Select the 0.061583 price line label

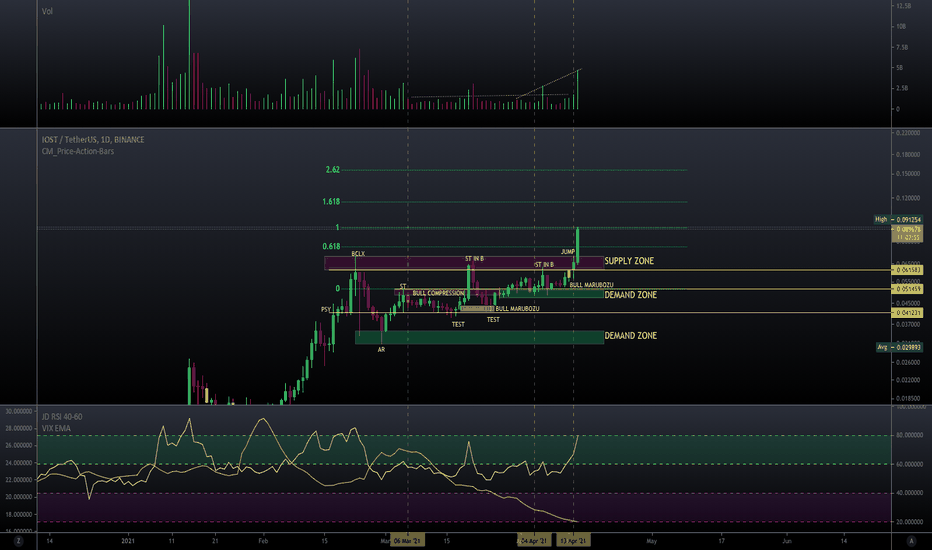click(x=908, y=270)
